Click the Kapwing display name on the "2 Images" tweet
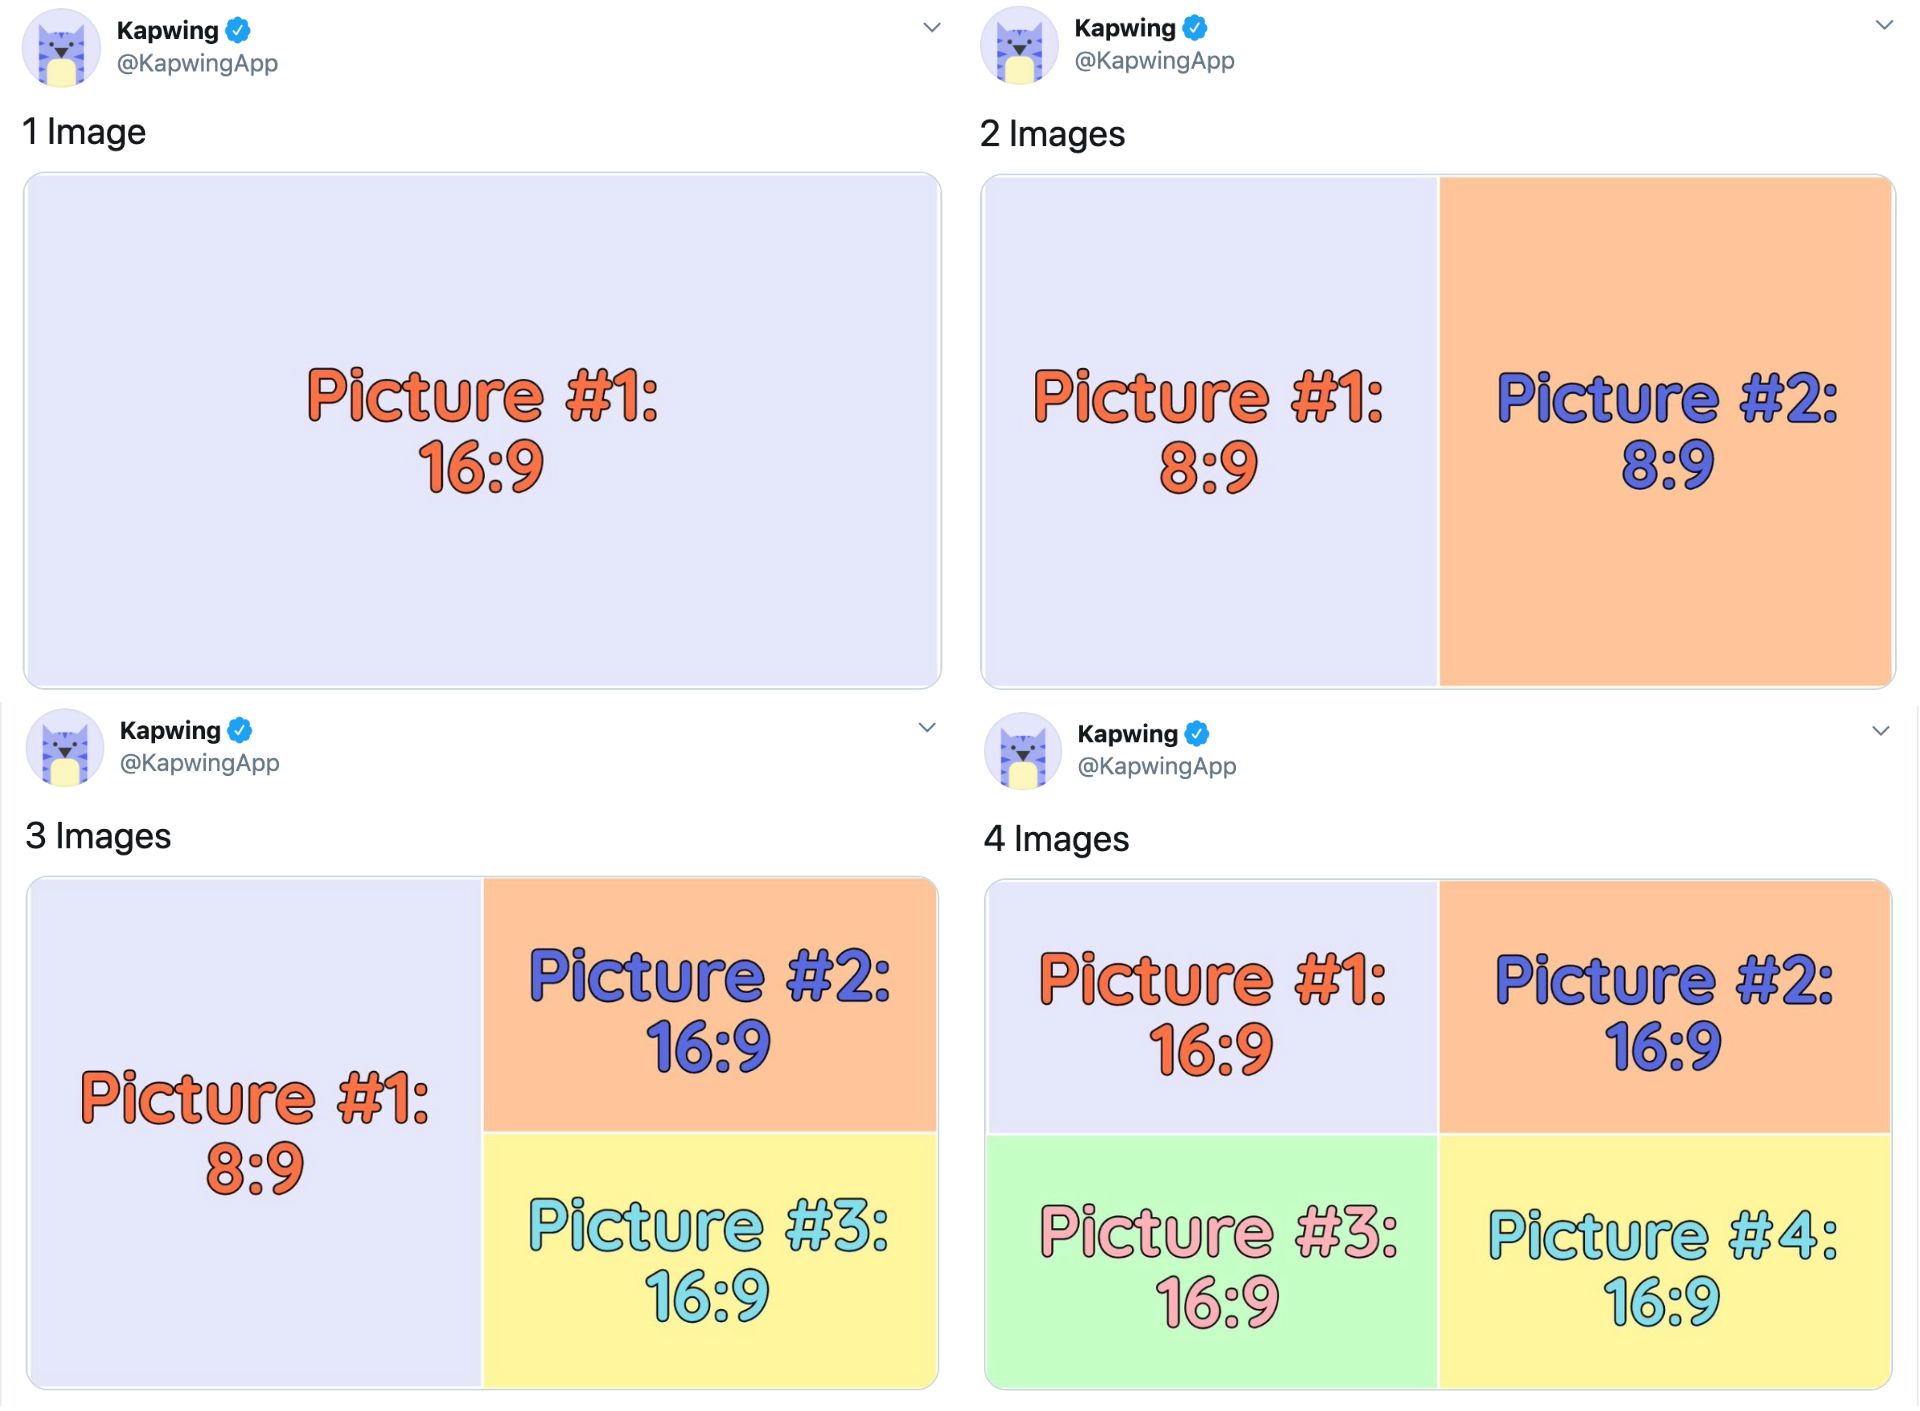Image resolution: width=1920 pixels, height=1411 pixels. (1124, 28)
